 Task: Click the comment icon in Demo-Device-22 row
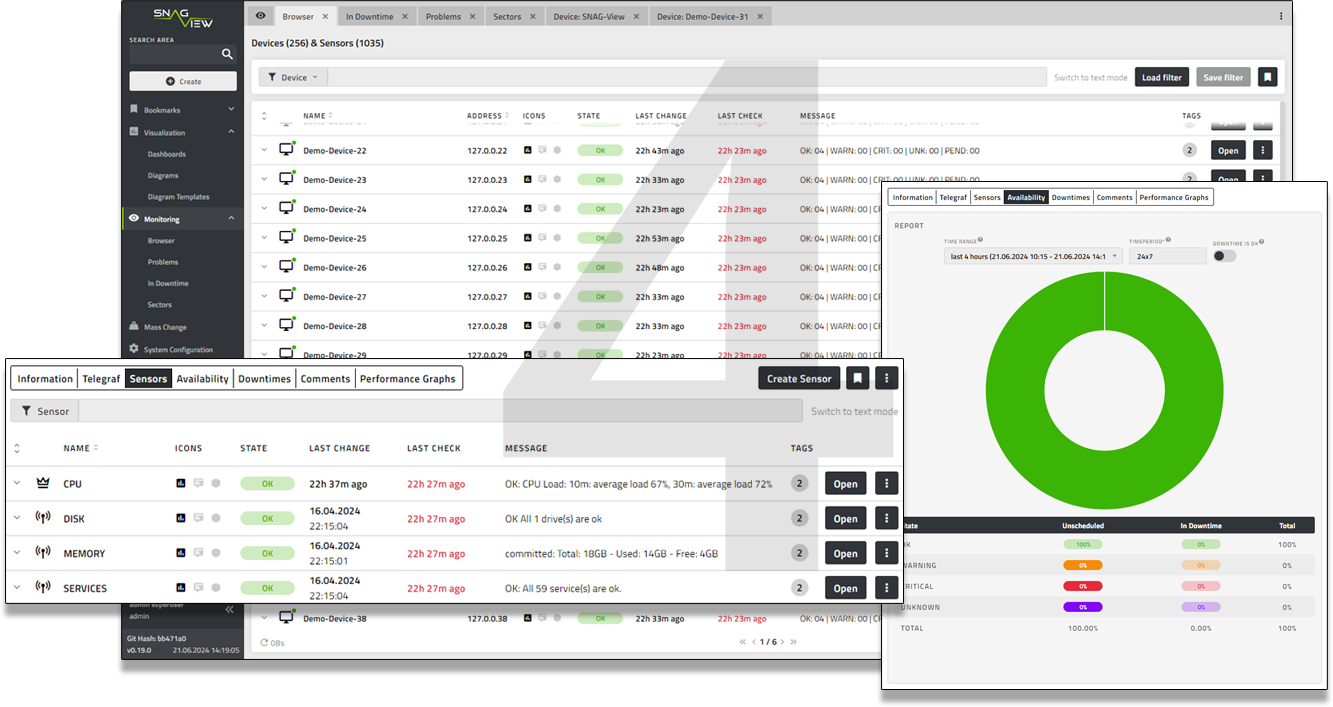(542, 151)
